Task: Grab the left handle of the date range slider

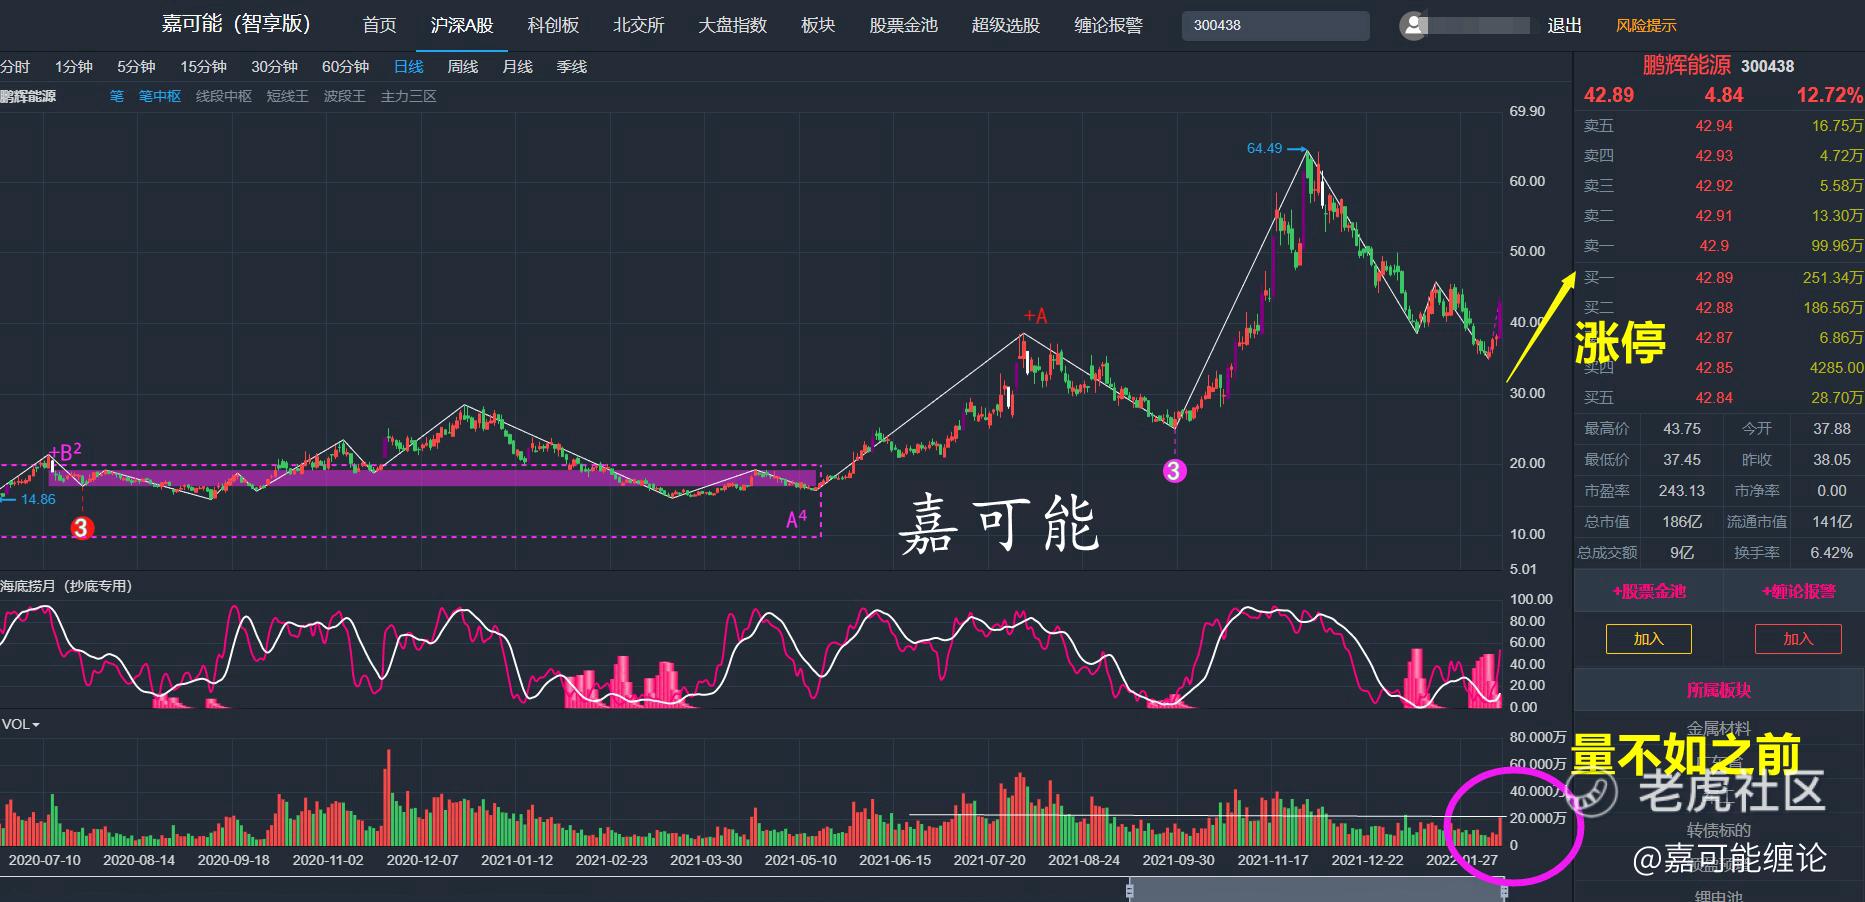Action: (x=1130, y=890)
